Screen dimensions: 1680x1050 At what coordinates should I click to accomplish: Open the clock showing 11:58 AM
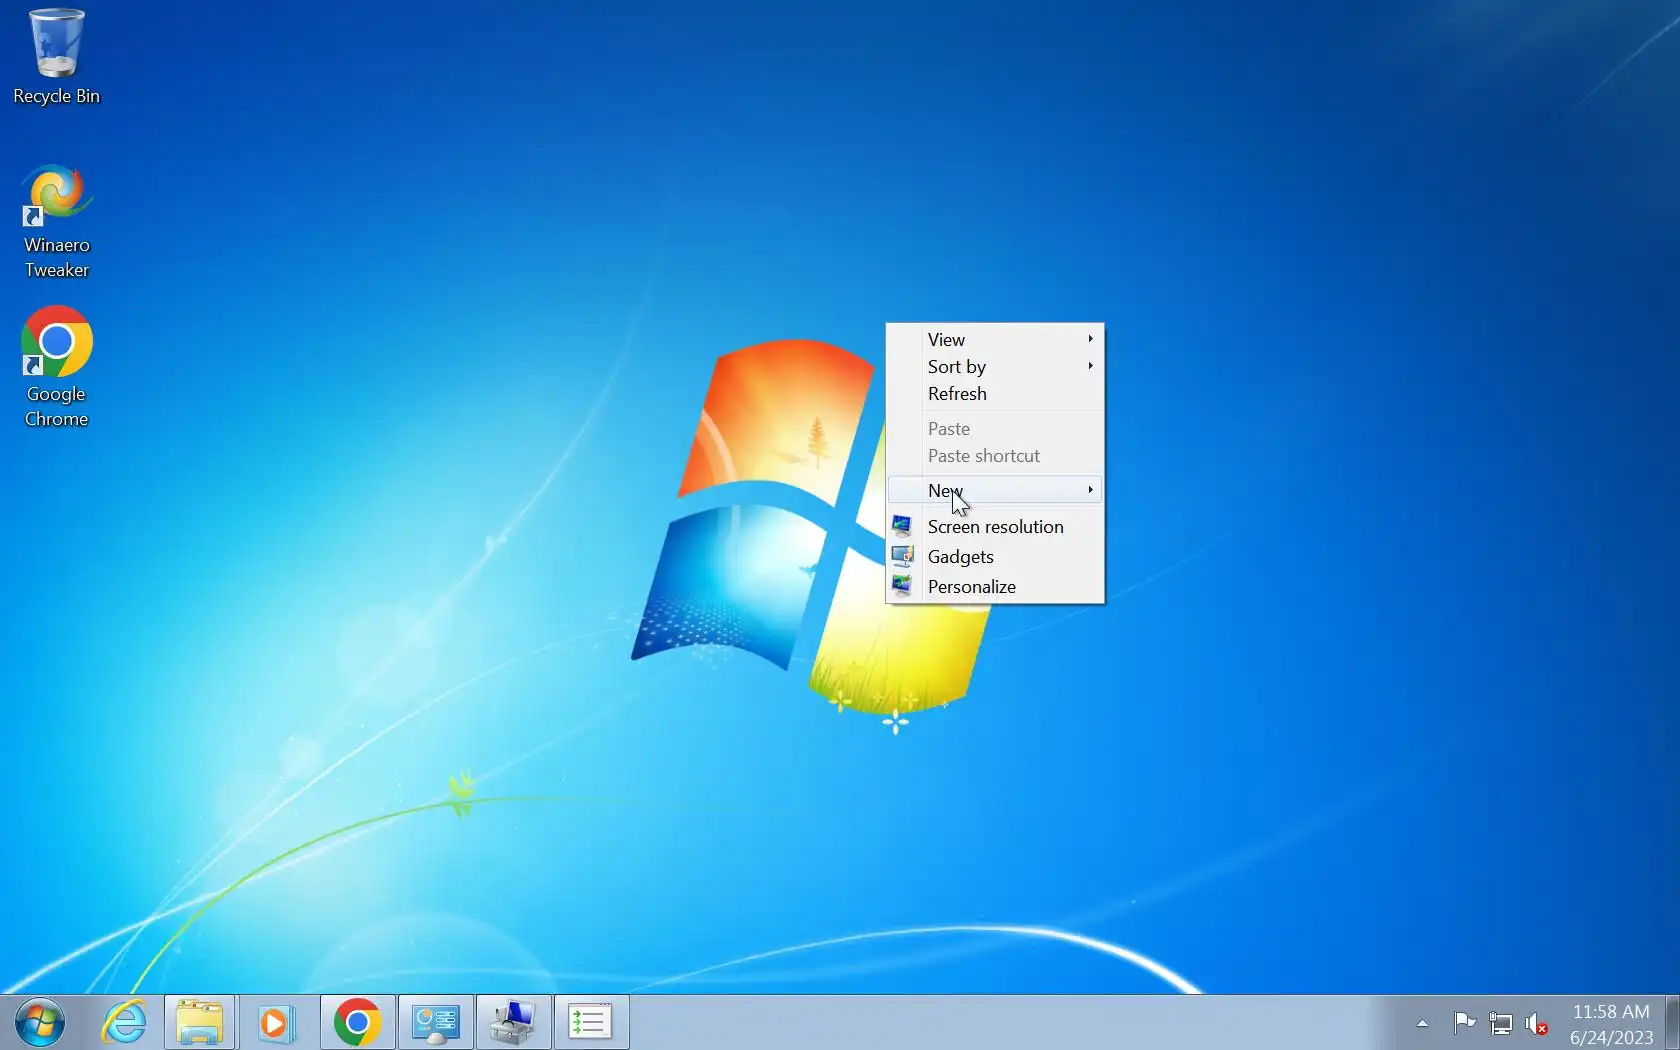click(x=1611, y=1024)
